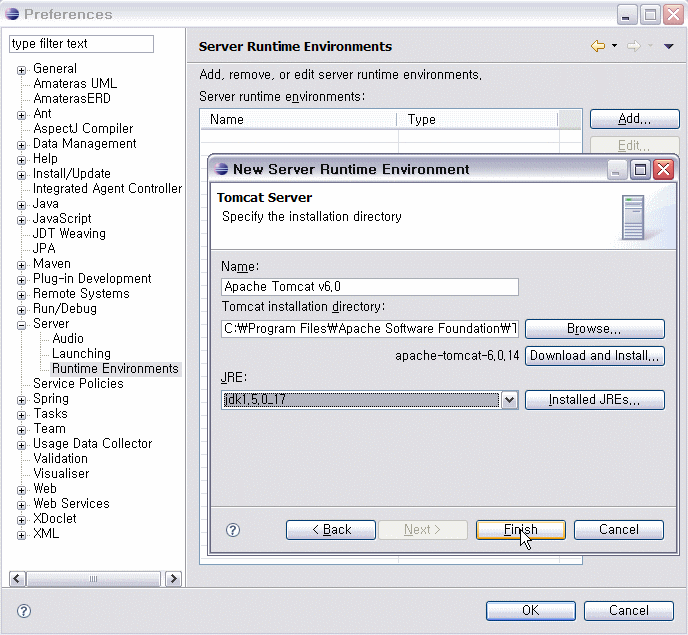The height and width of the screenshot is (635, 688).
Task: Expand the General preferences node
Action: click(x=21, y=69)
